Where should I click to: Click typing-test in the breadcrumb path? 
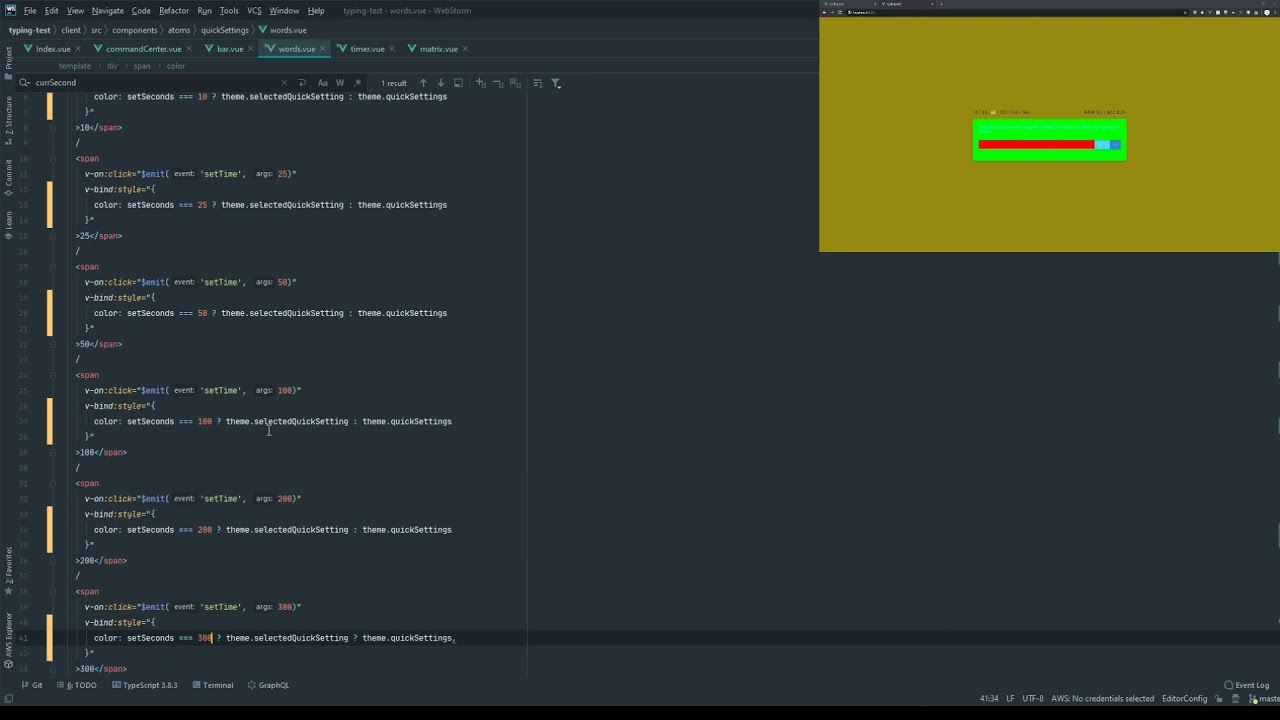pos(29,30)
